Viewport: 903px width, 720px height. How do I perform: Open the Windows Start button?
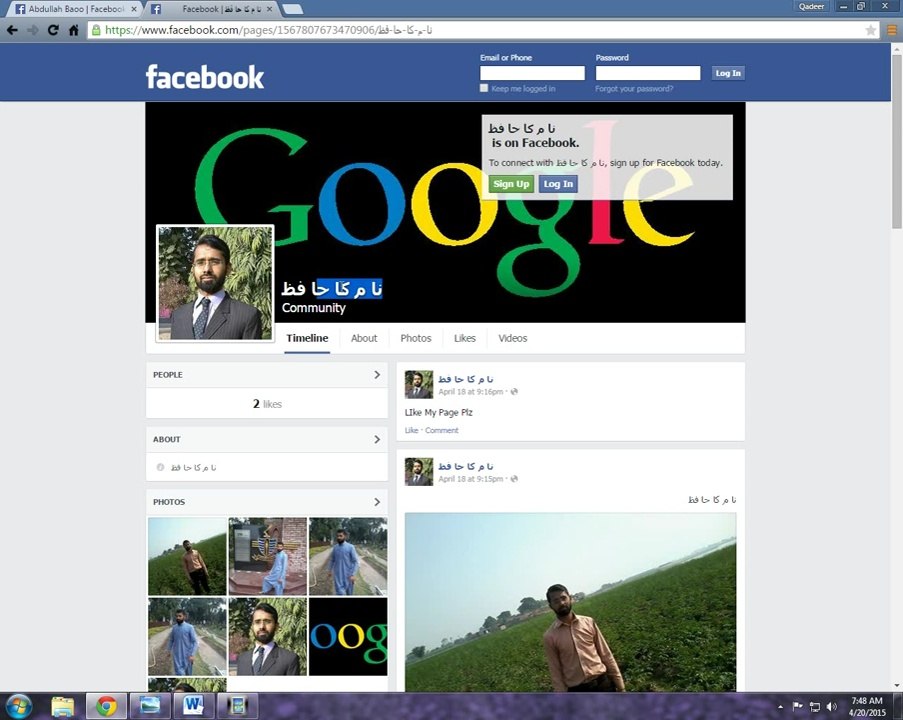click(x=18, y=706)
